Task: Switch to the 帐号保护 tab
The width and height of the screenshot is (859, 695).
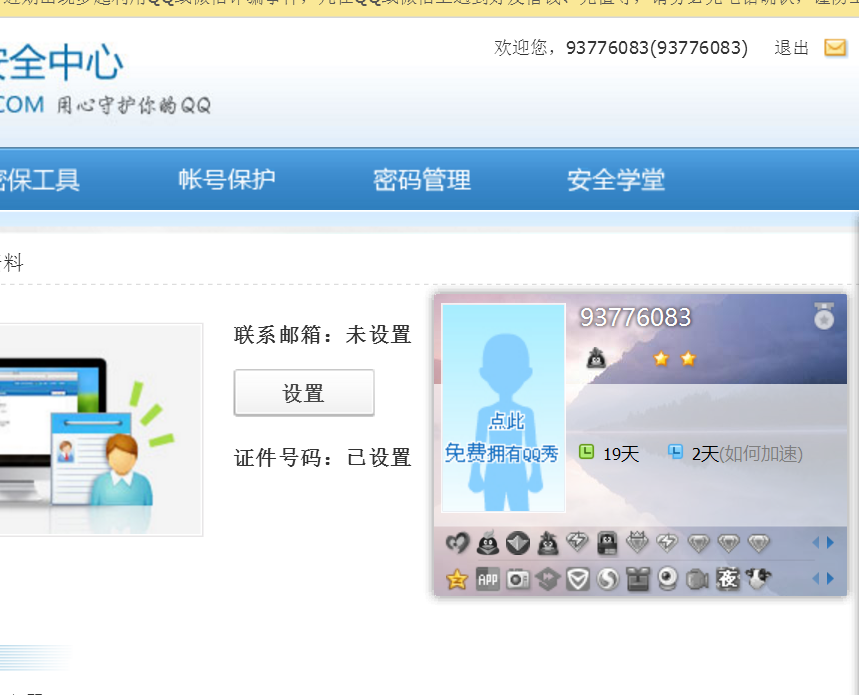Action: (x=227, y=180)
